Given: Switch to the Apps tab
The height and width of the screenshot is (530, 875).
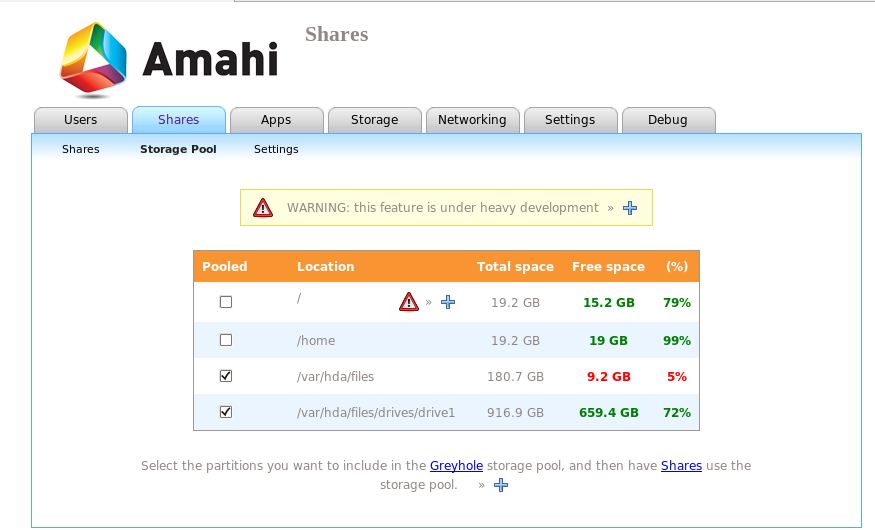Looking at the screenshot, I should click(276, 120).
